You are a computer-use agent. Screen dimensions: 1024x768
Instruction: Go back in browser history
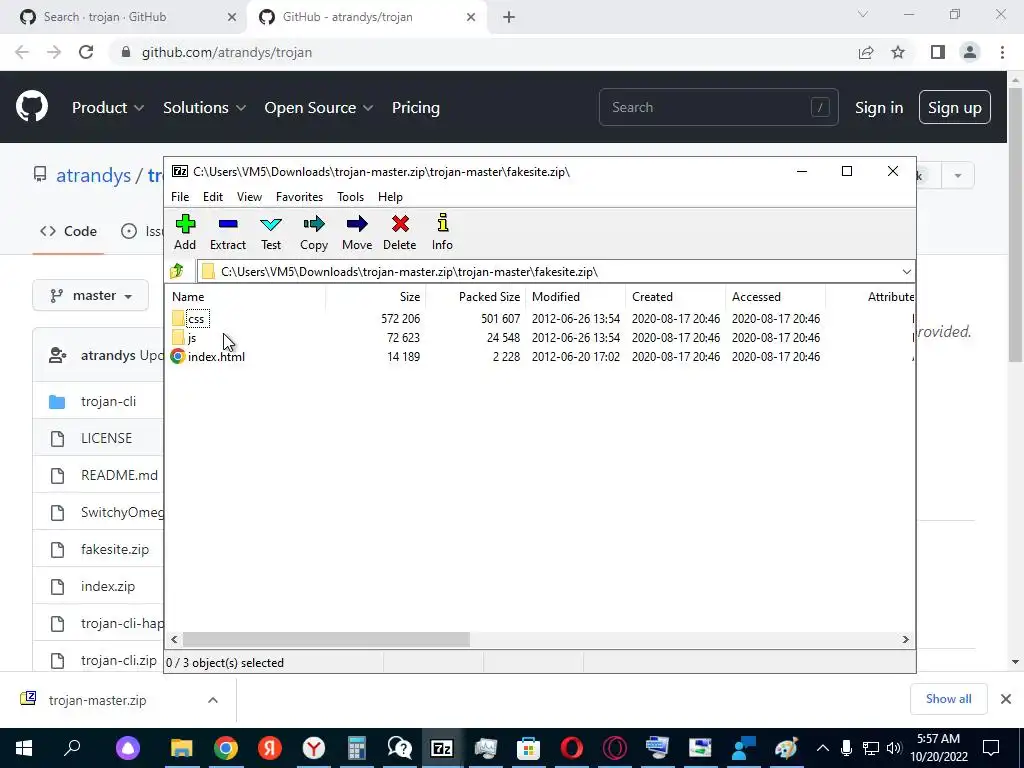pyautogui.click(x=22, y=52)
